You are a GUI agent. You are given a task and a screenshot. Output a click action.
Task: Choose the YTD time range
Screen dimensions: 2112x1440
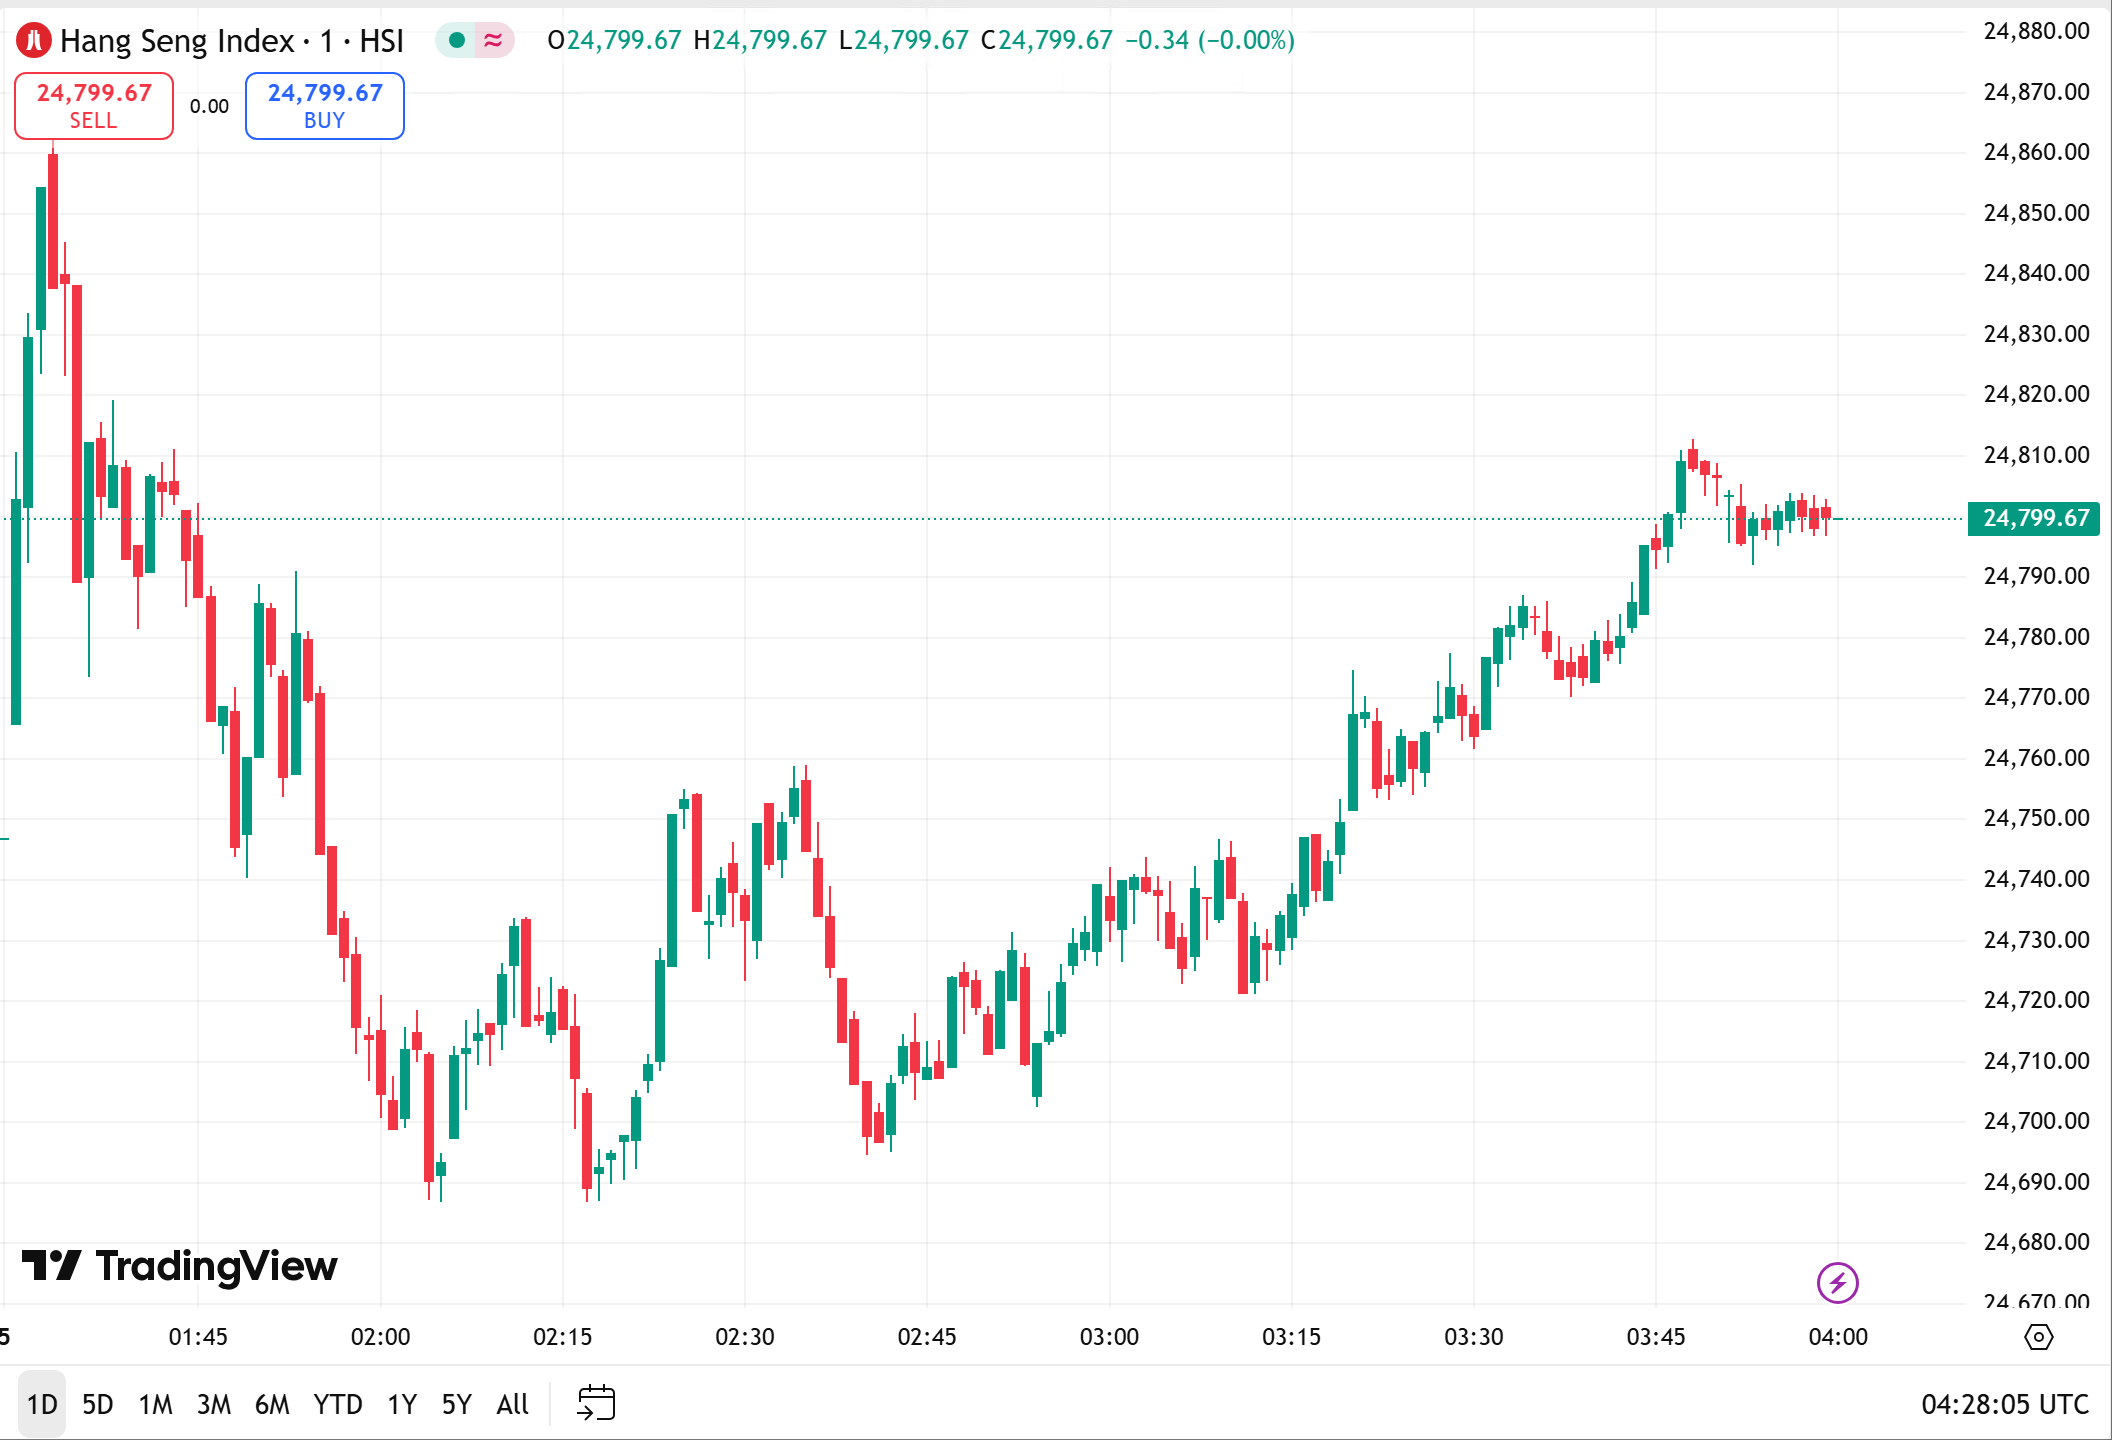click(338, 1404)
